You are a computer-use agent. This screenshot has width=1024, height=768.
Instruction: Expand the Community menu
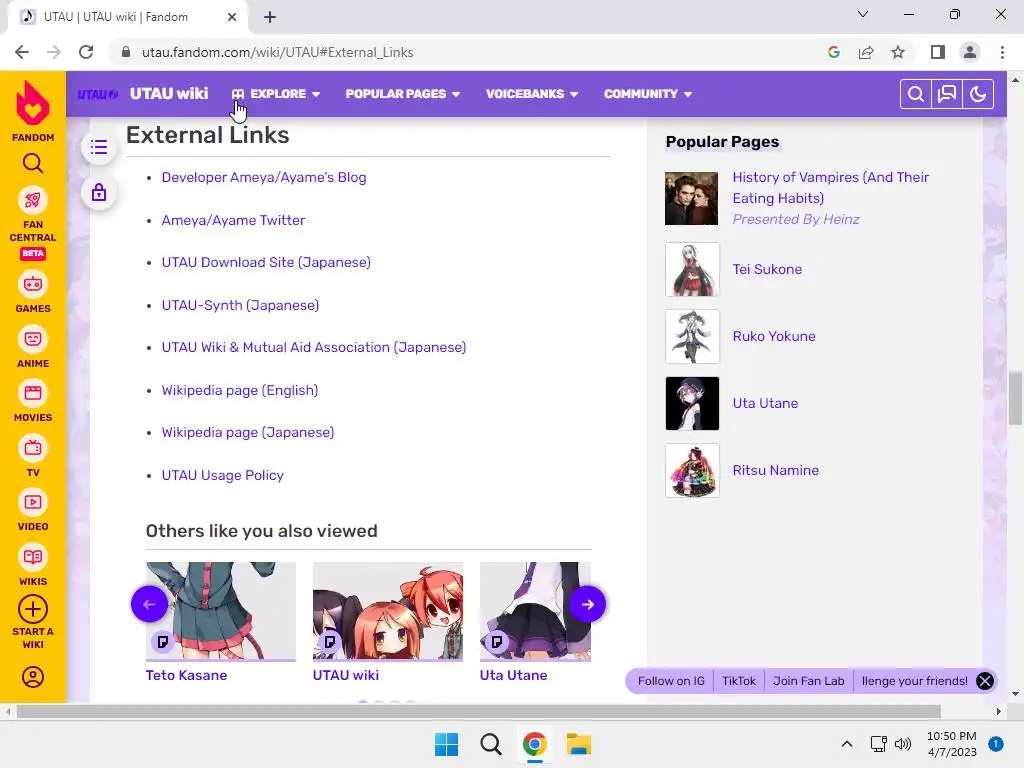[648, 94]
